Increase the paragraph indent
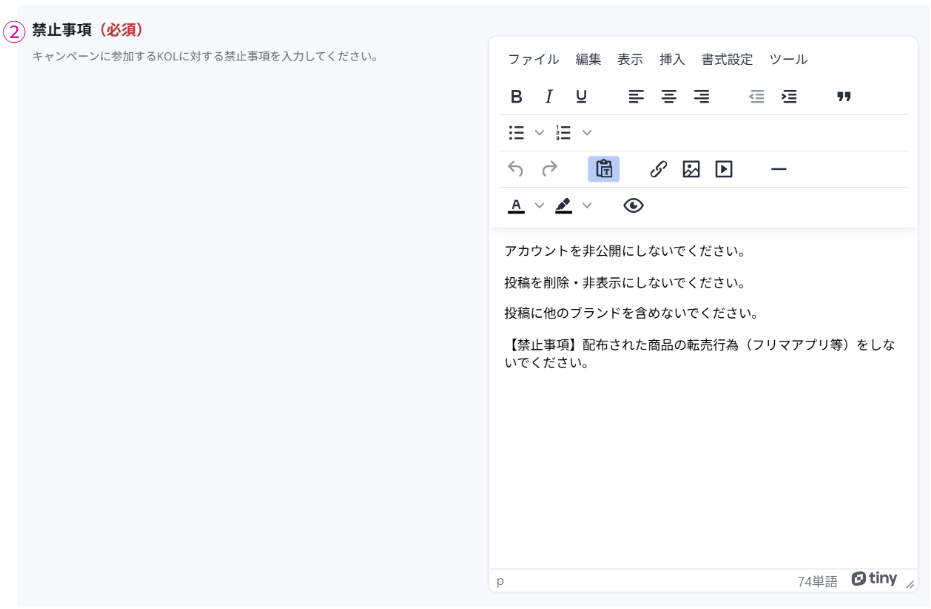 (789, 97)
